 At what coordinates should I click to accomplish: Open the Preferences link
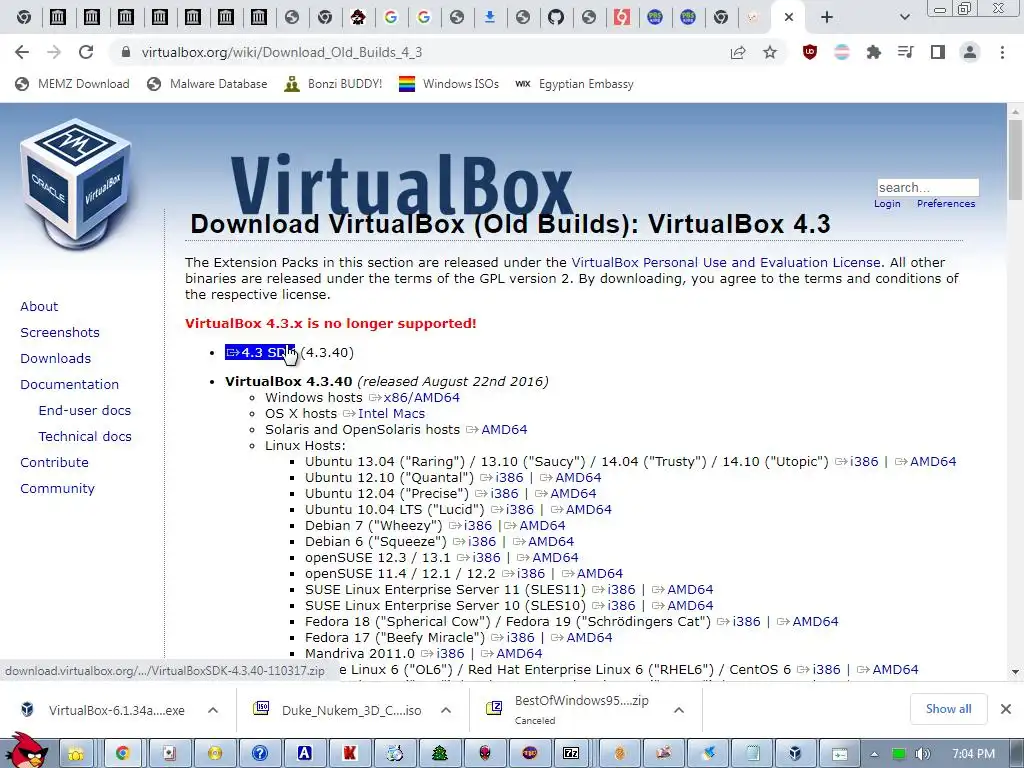click(946, 204)
